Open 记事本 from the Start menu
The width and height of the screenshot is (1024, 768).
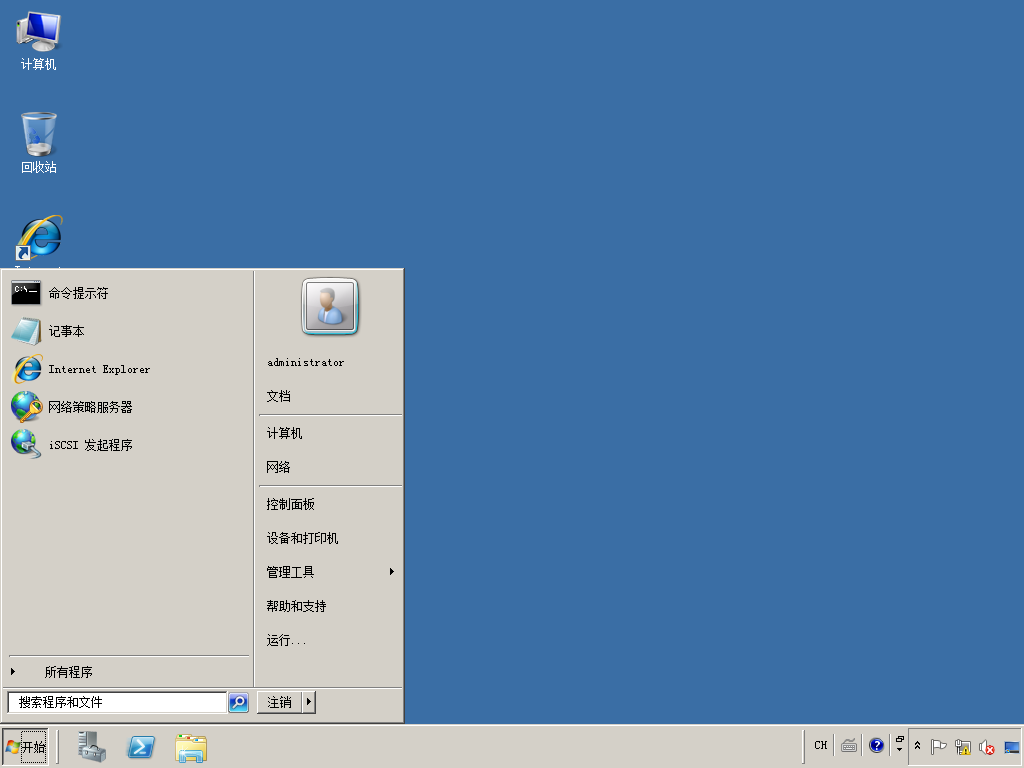coord(128,331)
